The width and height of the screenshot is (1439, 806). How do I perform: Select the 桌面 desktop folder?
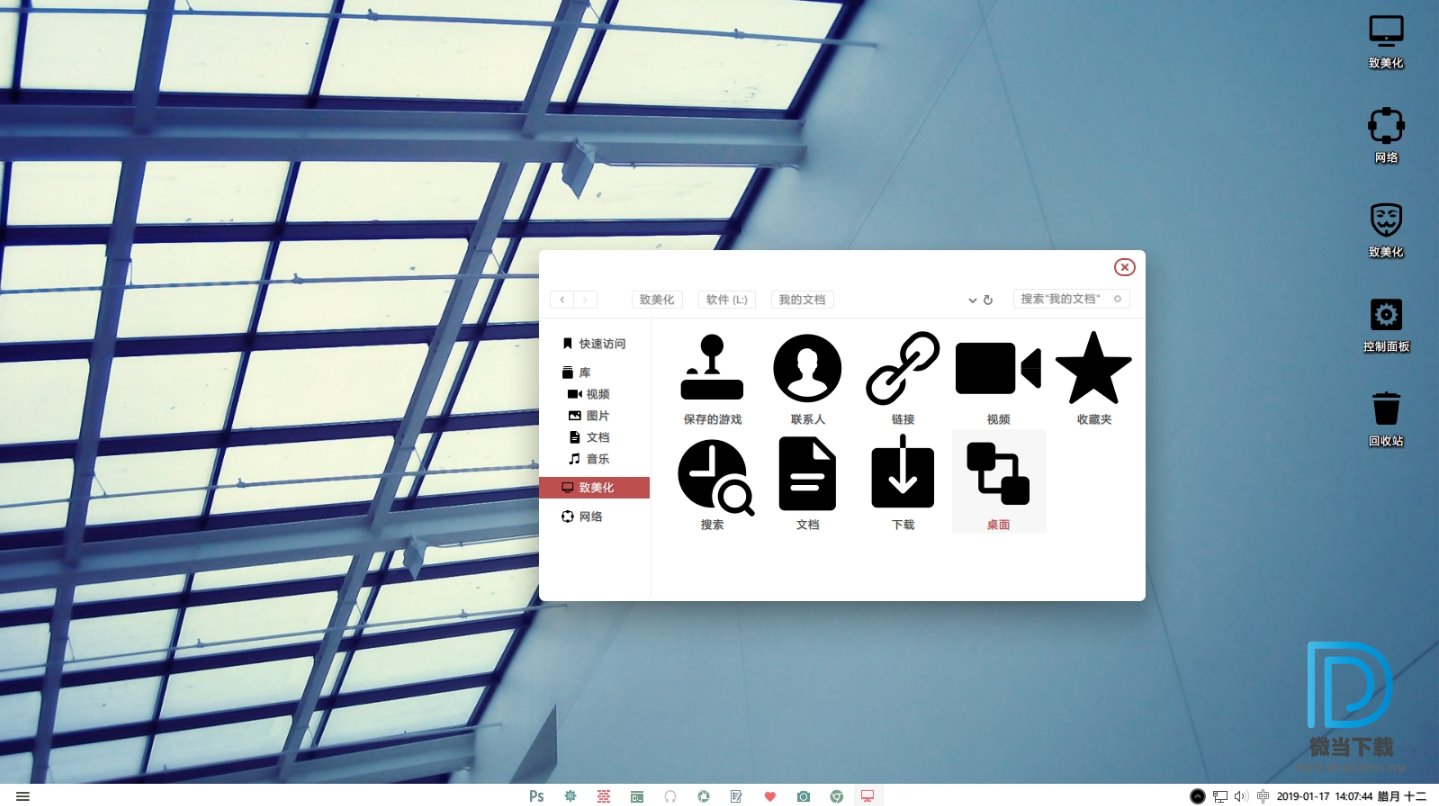[x=999, y=482]
